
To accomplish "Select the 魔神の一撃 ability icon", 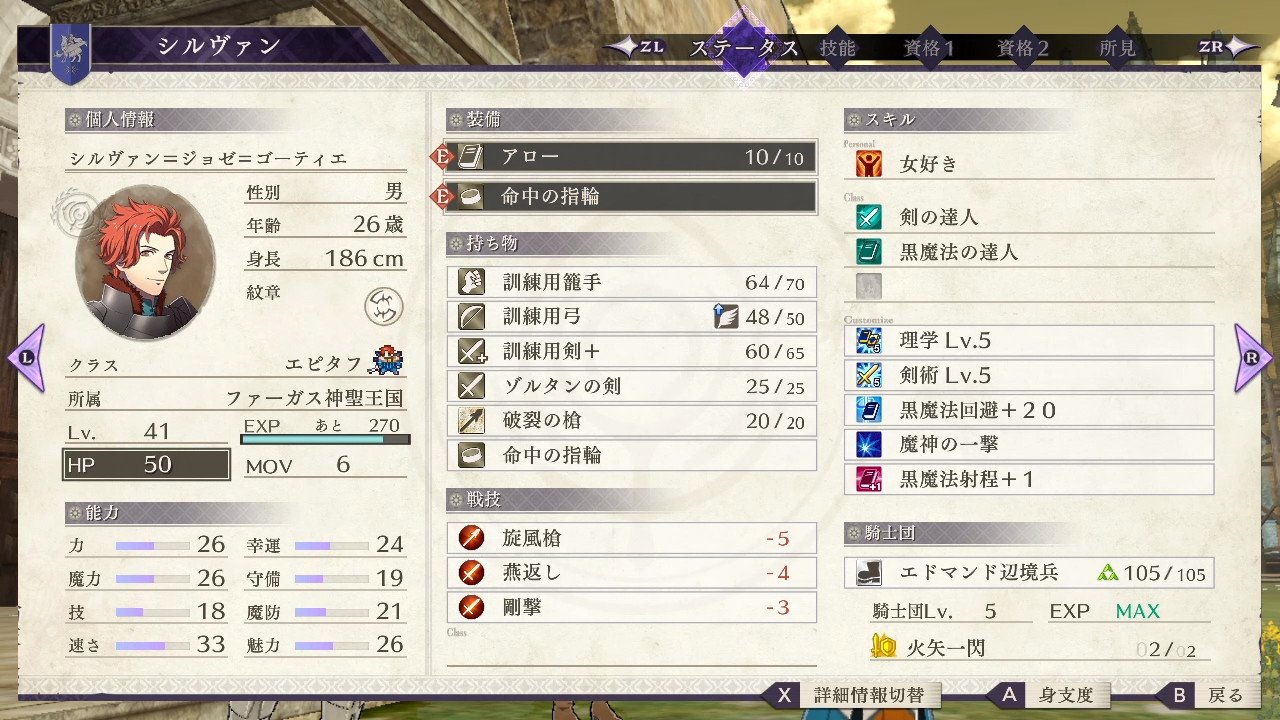I will (x=869, y=444).
